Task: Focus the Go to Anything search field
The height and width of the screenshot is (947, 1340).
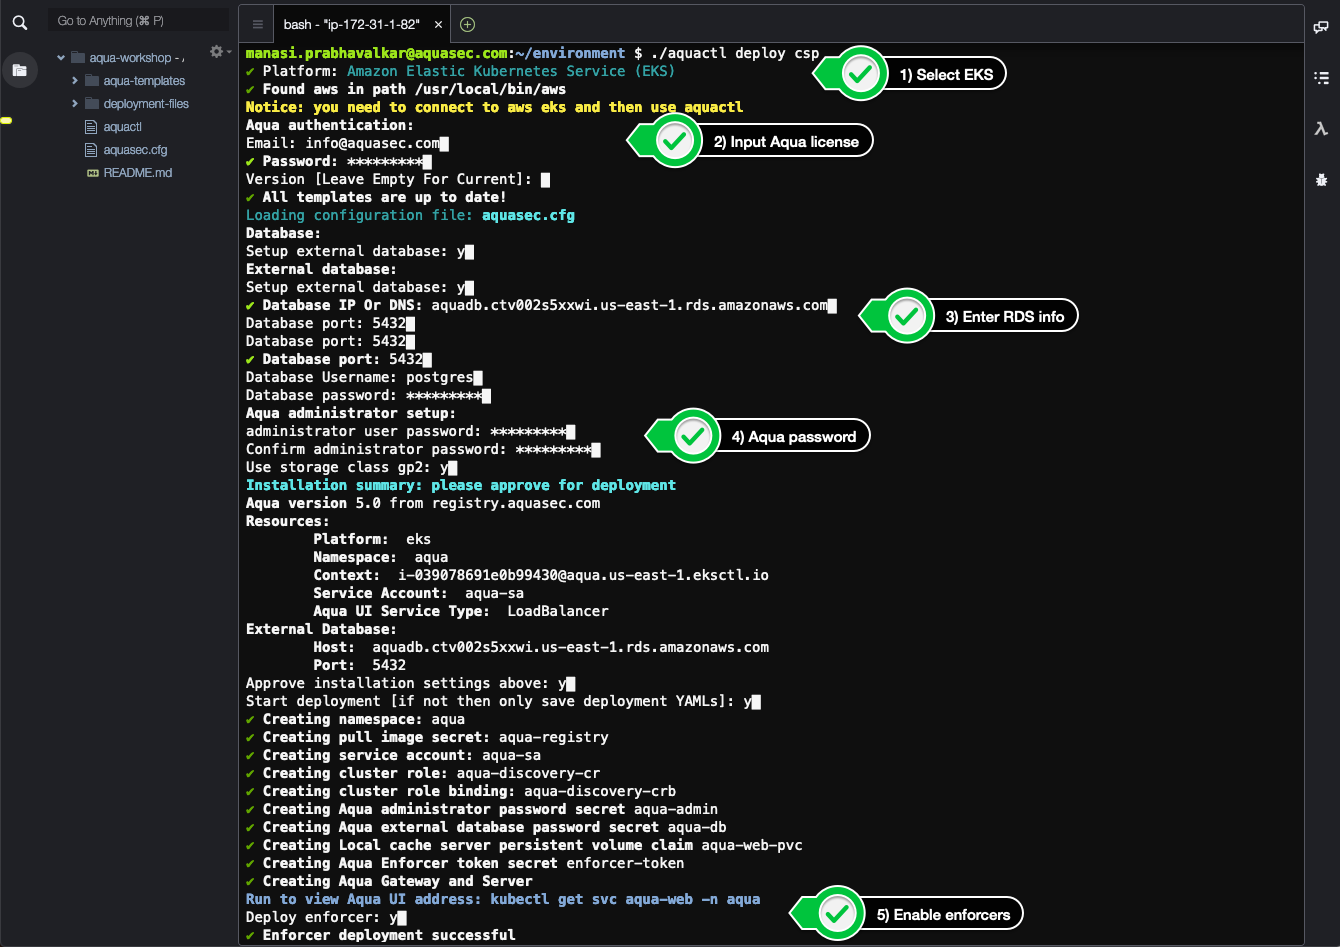Action: (138, 21)
